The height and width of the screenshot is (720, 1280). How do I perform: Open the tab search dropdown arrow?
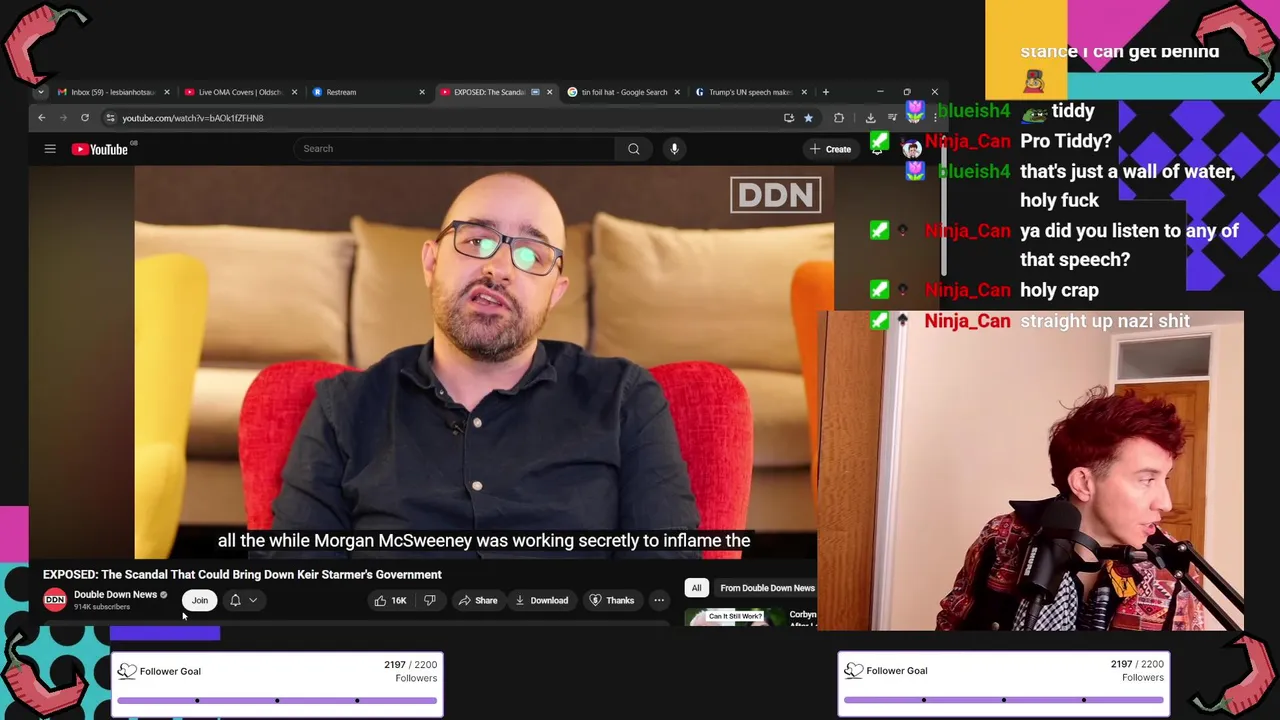pyautogui.click(x=41, y=92)
